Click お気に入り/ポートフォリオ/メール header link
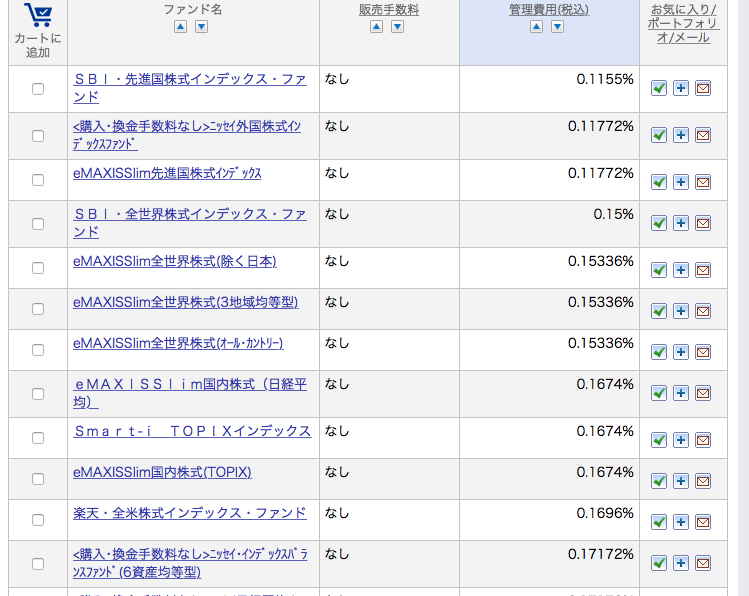749x596 pixels. [684, 23]
